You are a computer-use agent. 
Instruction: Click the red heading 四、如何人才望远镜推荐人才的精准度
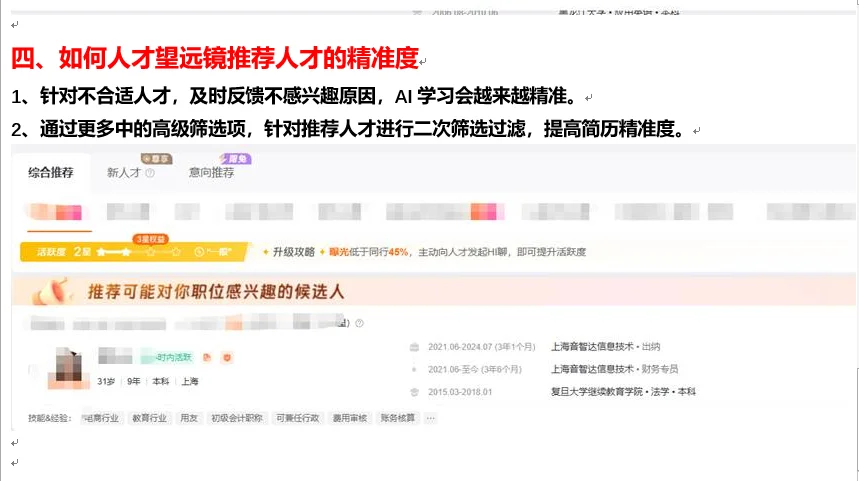click(215, 58)
